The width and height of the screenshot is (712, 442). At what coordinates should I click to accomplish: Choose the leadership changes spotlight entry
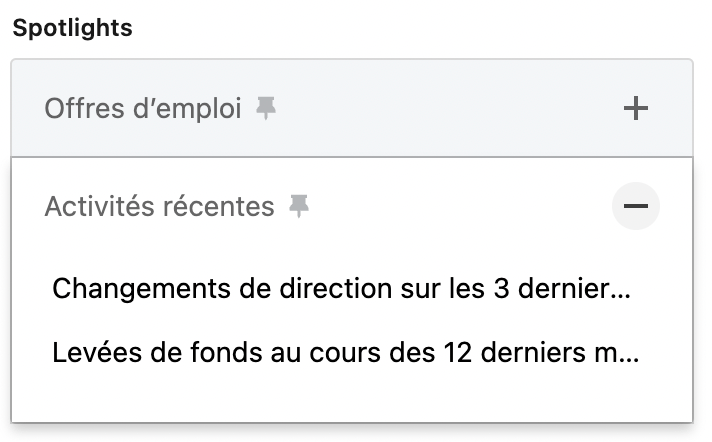341,288
